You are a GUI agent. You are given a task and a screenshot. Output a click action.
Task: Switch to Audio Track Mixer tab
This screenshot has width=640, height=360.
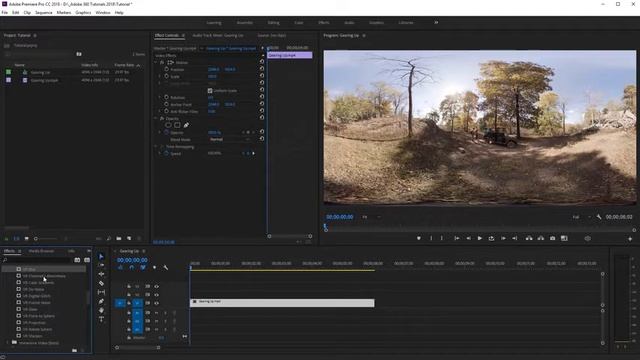[x=218, y=36]
